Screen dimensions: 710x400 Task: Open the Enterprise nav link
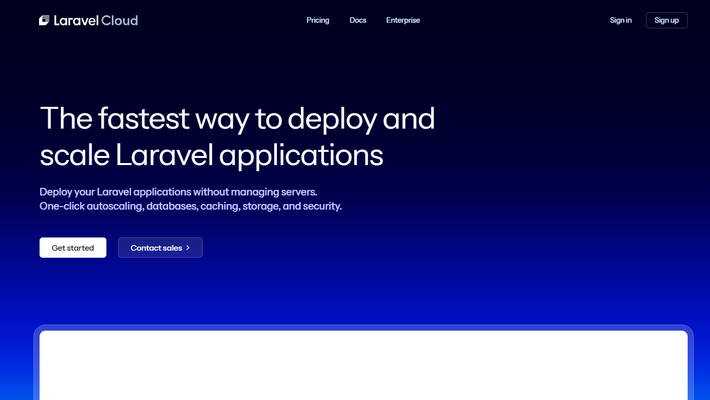click(403, 20)
